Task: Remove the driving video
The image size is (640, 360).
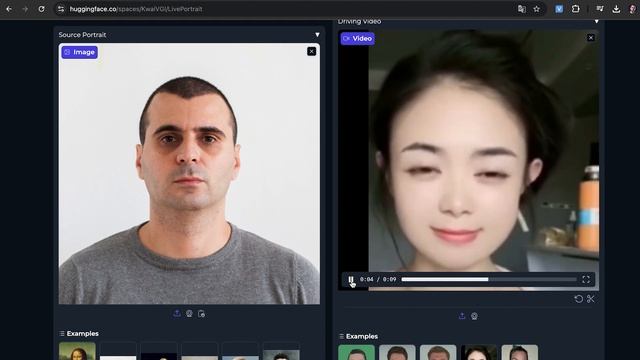Action: tap(591, 38)
